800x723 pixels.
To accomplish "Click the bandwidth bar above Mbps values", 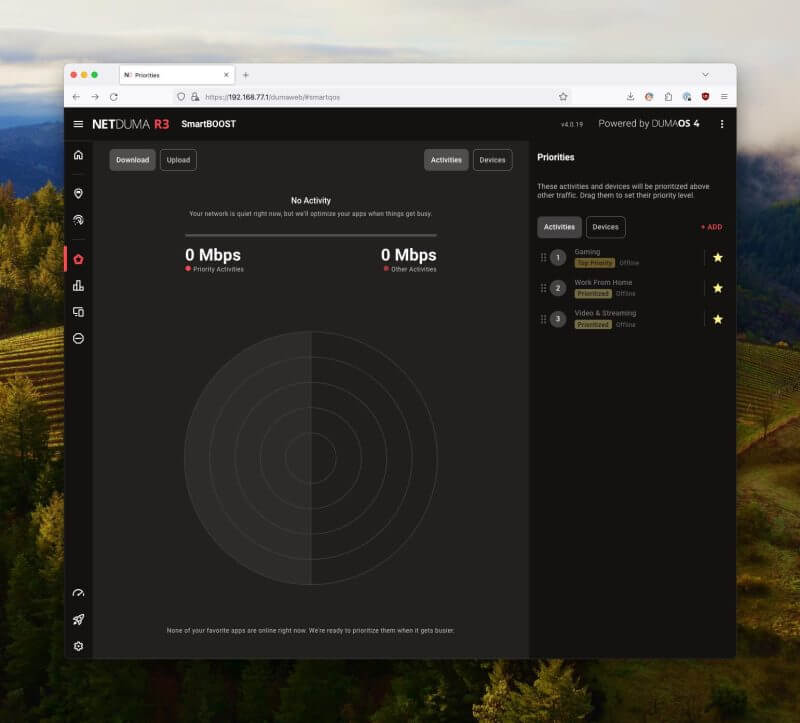I will [x=311, y=235].
